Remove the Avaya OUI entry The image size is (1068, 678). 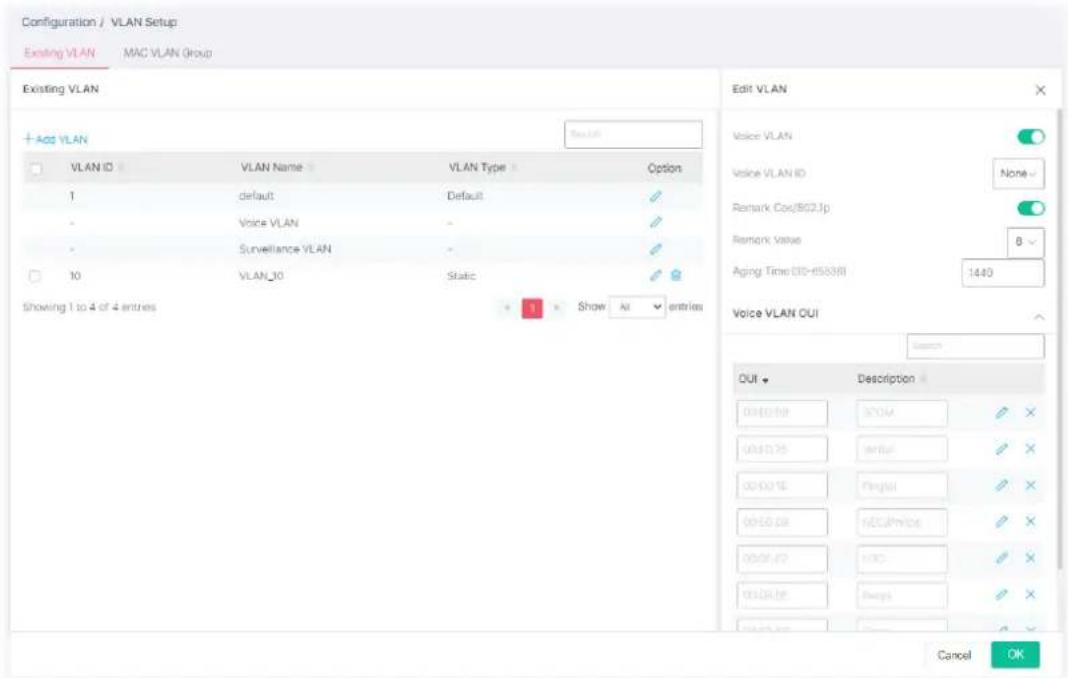(x=1031, y=594)
